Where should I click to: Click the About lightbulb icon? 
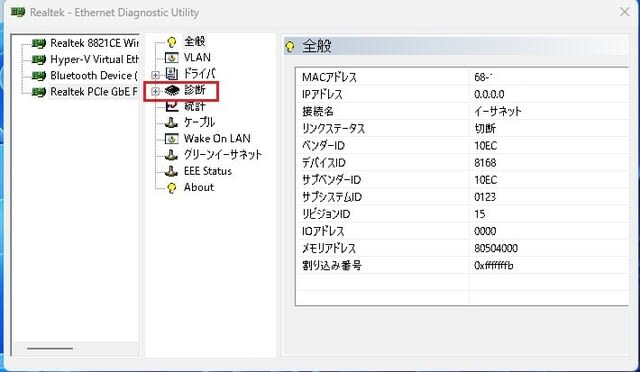172,188
